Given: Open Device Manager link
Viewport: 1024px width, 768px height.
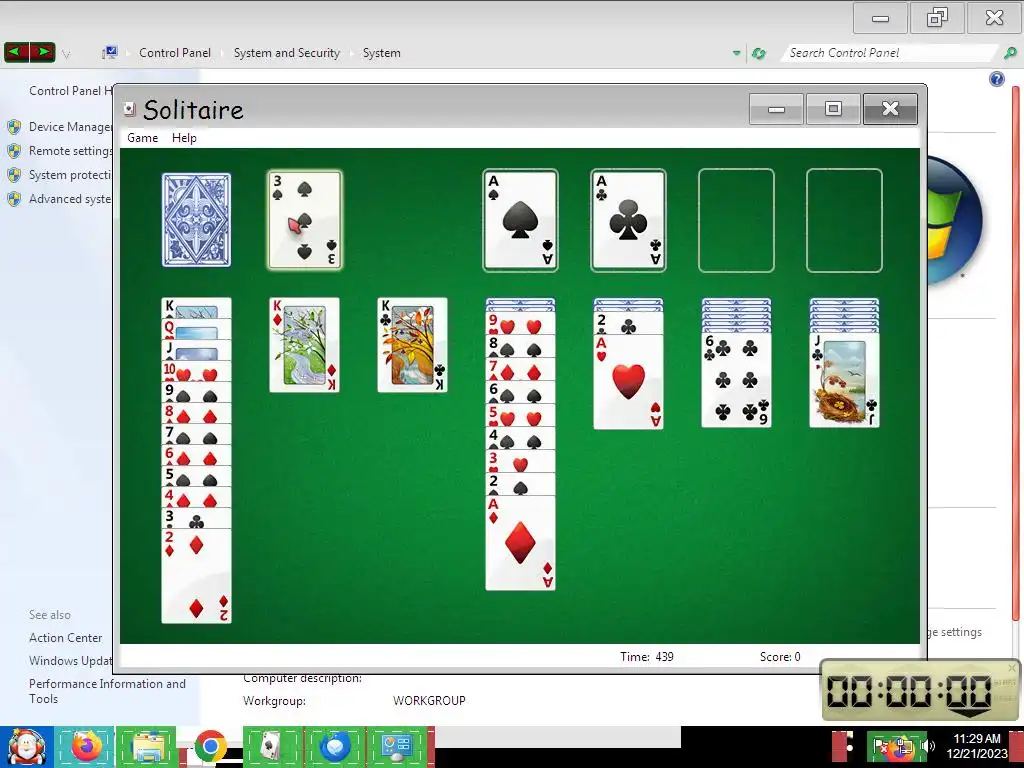Looking at the screenshot, I should click(x=70, y=127).
